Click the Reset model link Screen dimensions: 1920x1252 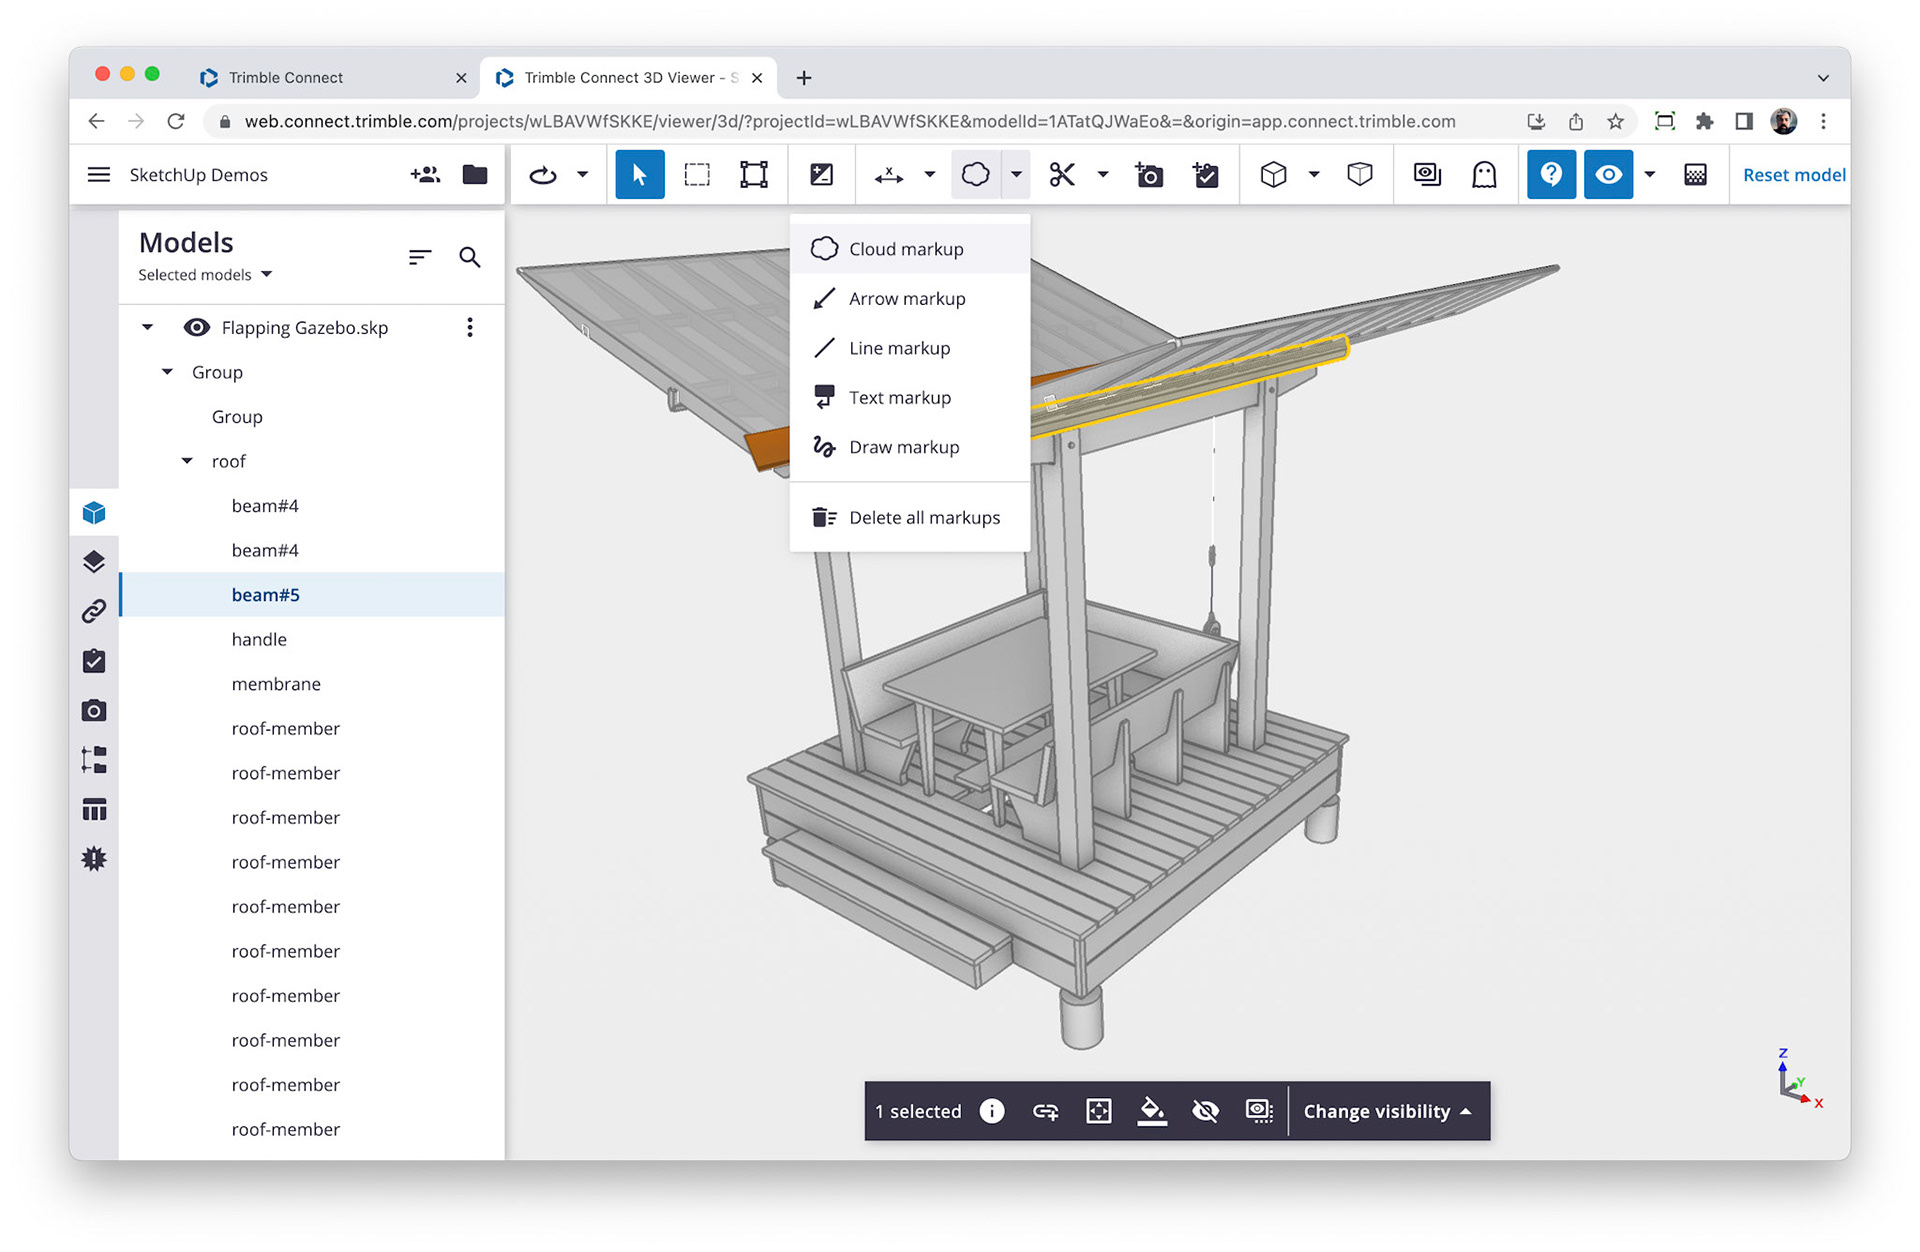click(x=1793, y=174)
